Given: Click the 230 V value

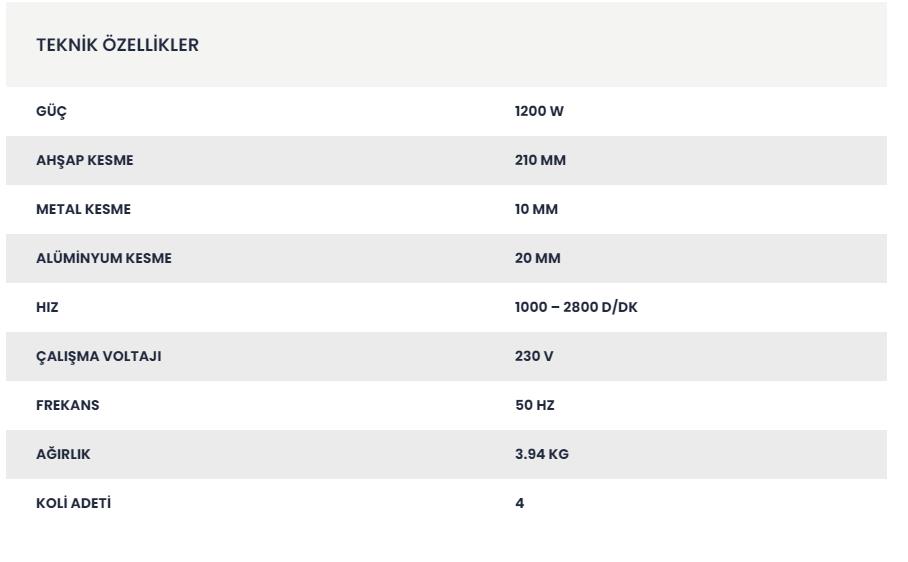Looking at the screenshot, I should click(534, 356).
